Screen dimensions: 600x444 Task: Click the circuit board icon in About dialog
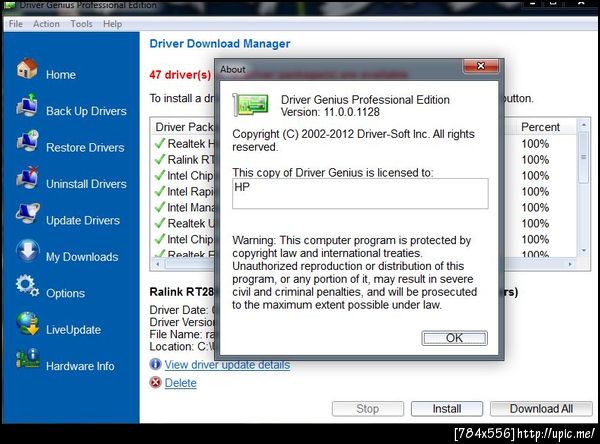click(x=251, y=104)
